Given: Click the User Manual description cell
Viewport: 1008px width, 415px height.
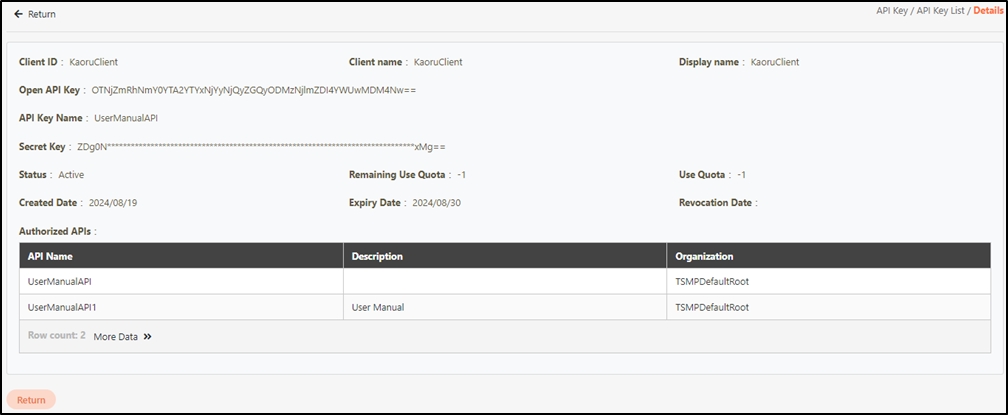Looking at the screenshot, I should (x=378, y=307).
